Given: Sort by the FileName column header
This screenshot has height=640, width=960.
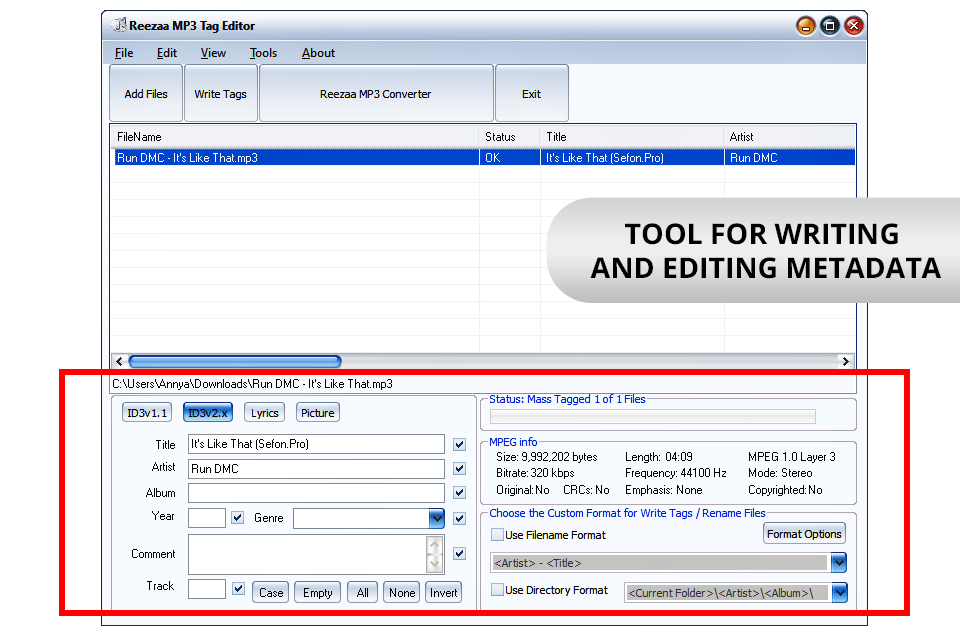Looking at the screenshot, I should 294,137.
